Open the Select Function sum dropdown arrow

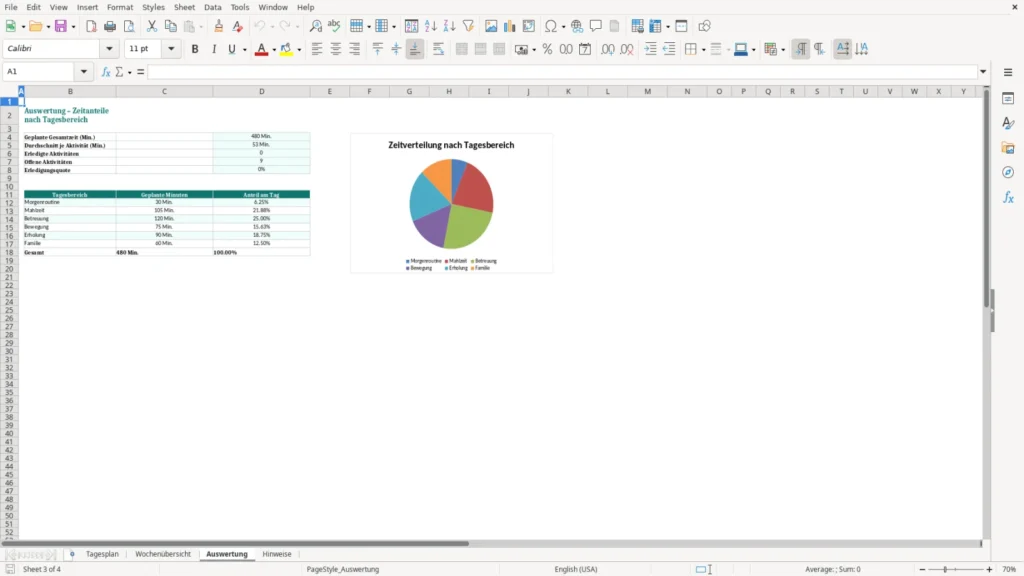click(x=129, y=72)
